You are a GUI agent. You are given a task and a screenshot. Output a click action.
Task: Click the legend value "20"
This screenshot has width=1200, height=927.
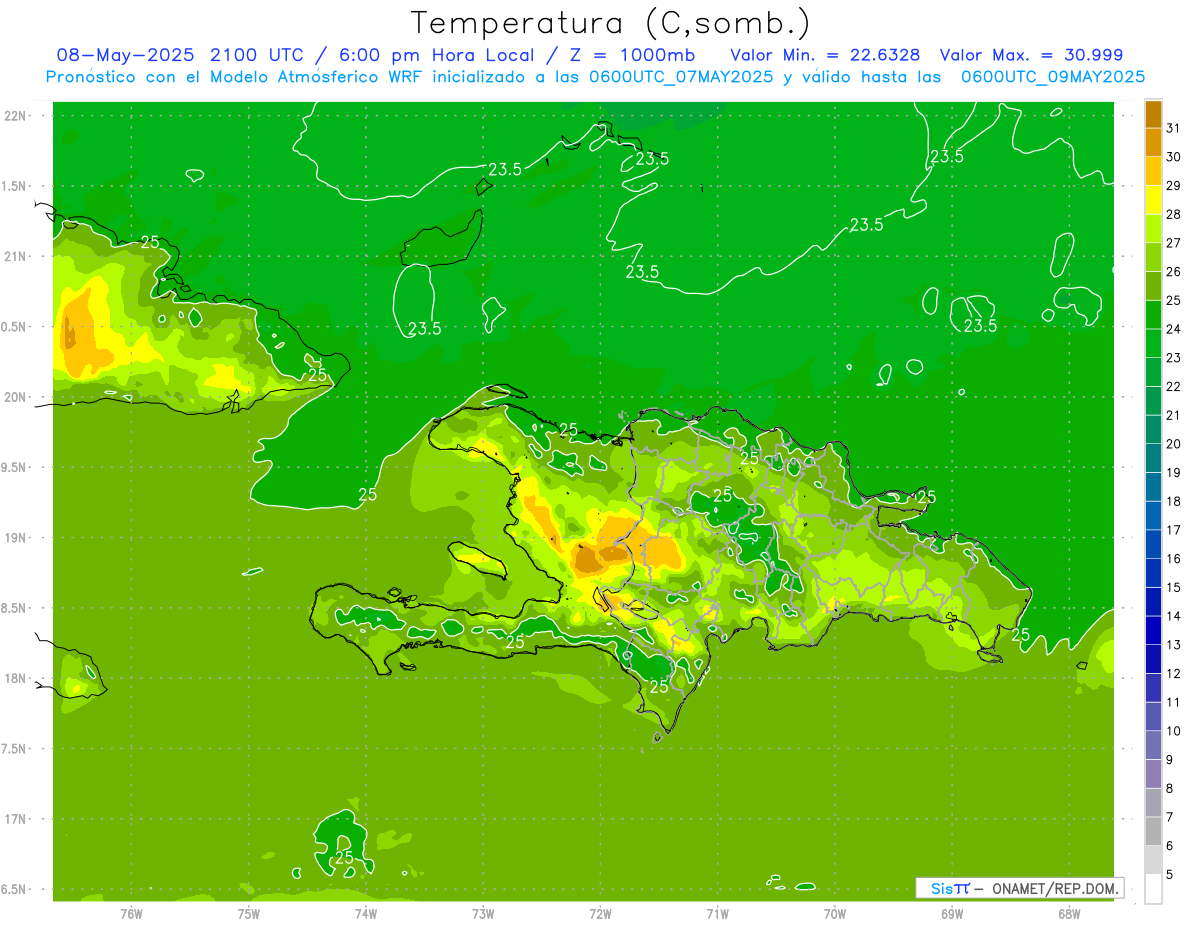(1174, 444)
